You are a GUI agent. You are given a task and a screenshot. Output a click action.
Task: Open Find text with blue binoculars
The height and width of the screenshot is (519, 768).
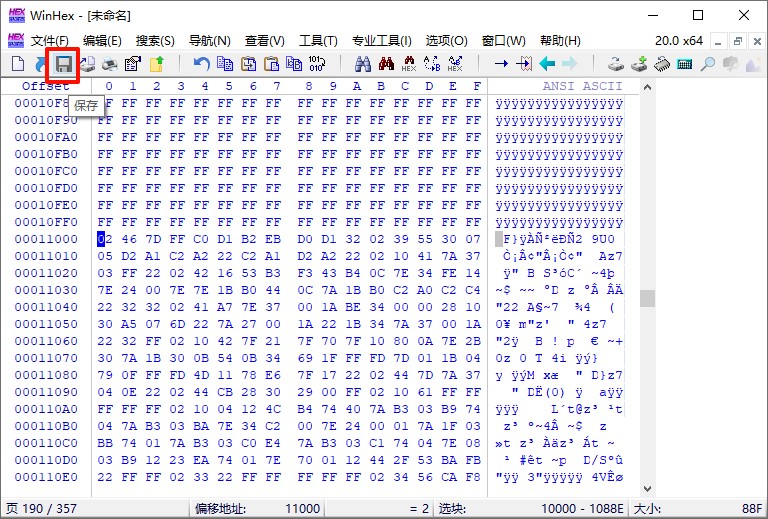click(x=363, y=64)
